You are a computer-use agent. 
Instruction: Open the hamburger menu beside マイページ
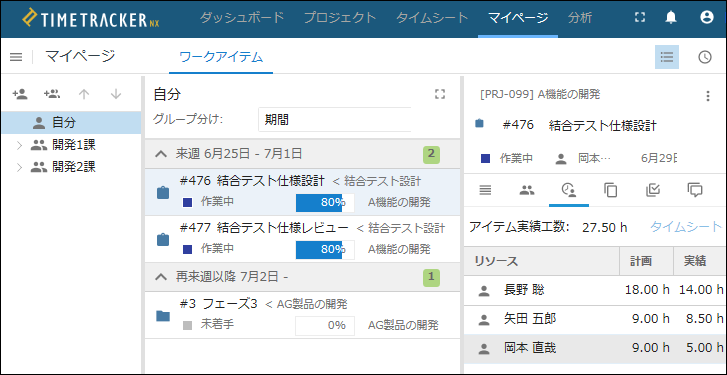(16, 57)
